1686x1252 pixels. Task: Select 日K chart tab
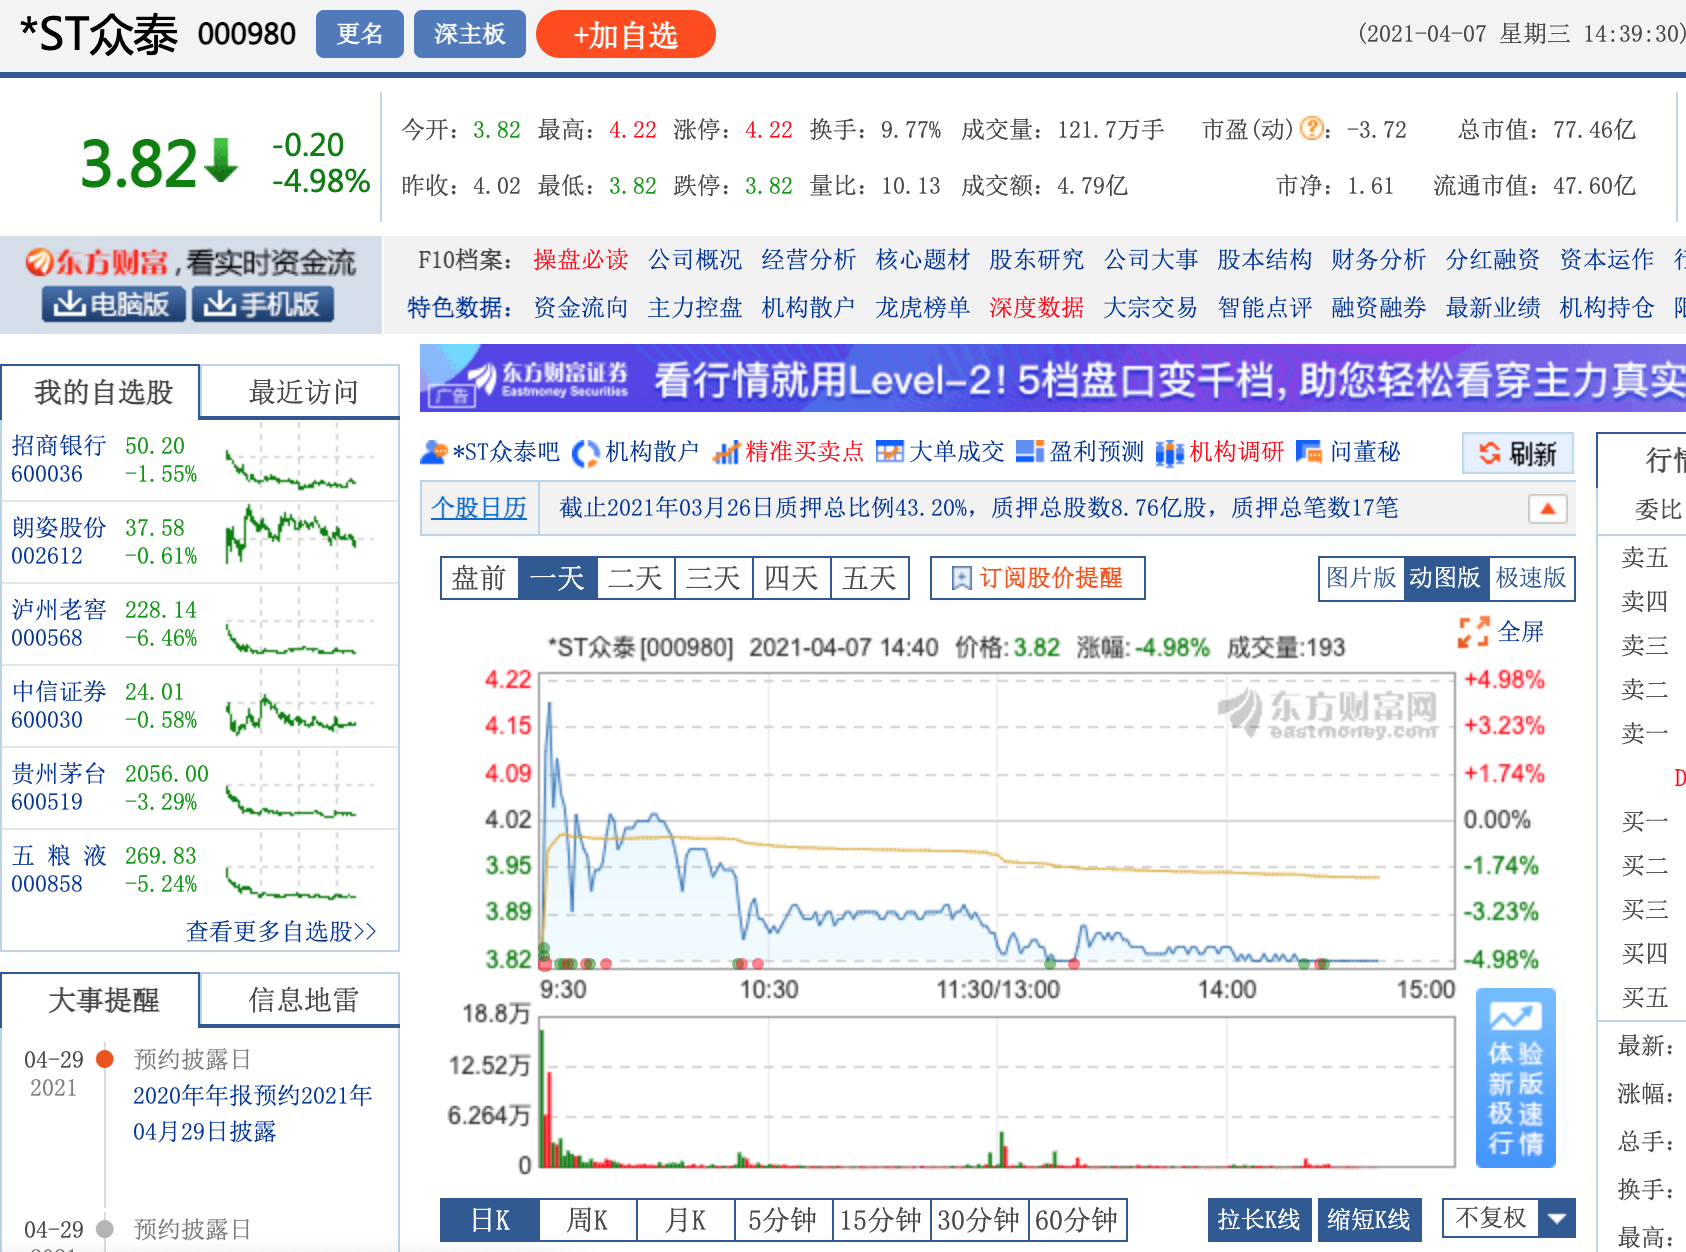coord(490,1220)
